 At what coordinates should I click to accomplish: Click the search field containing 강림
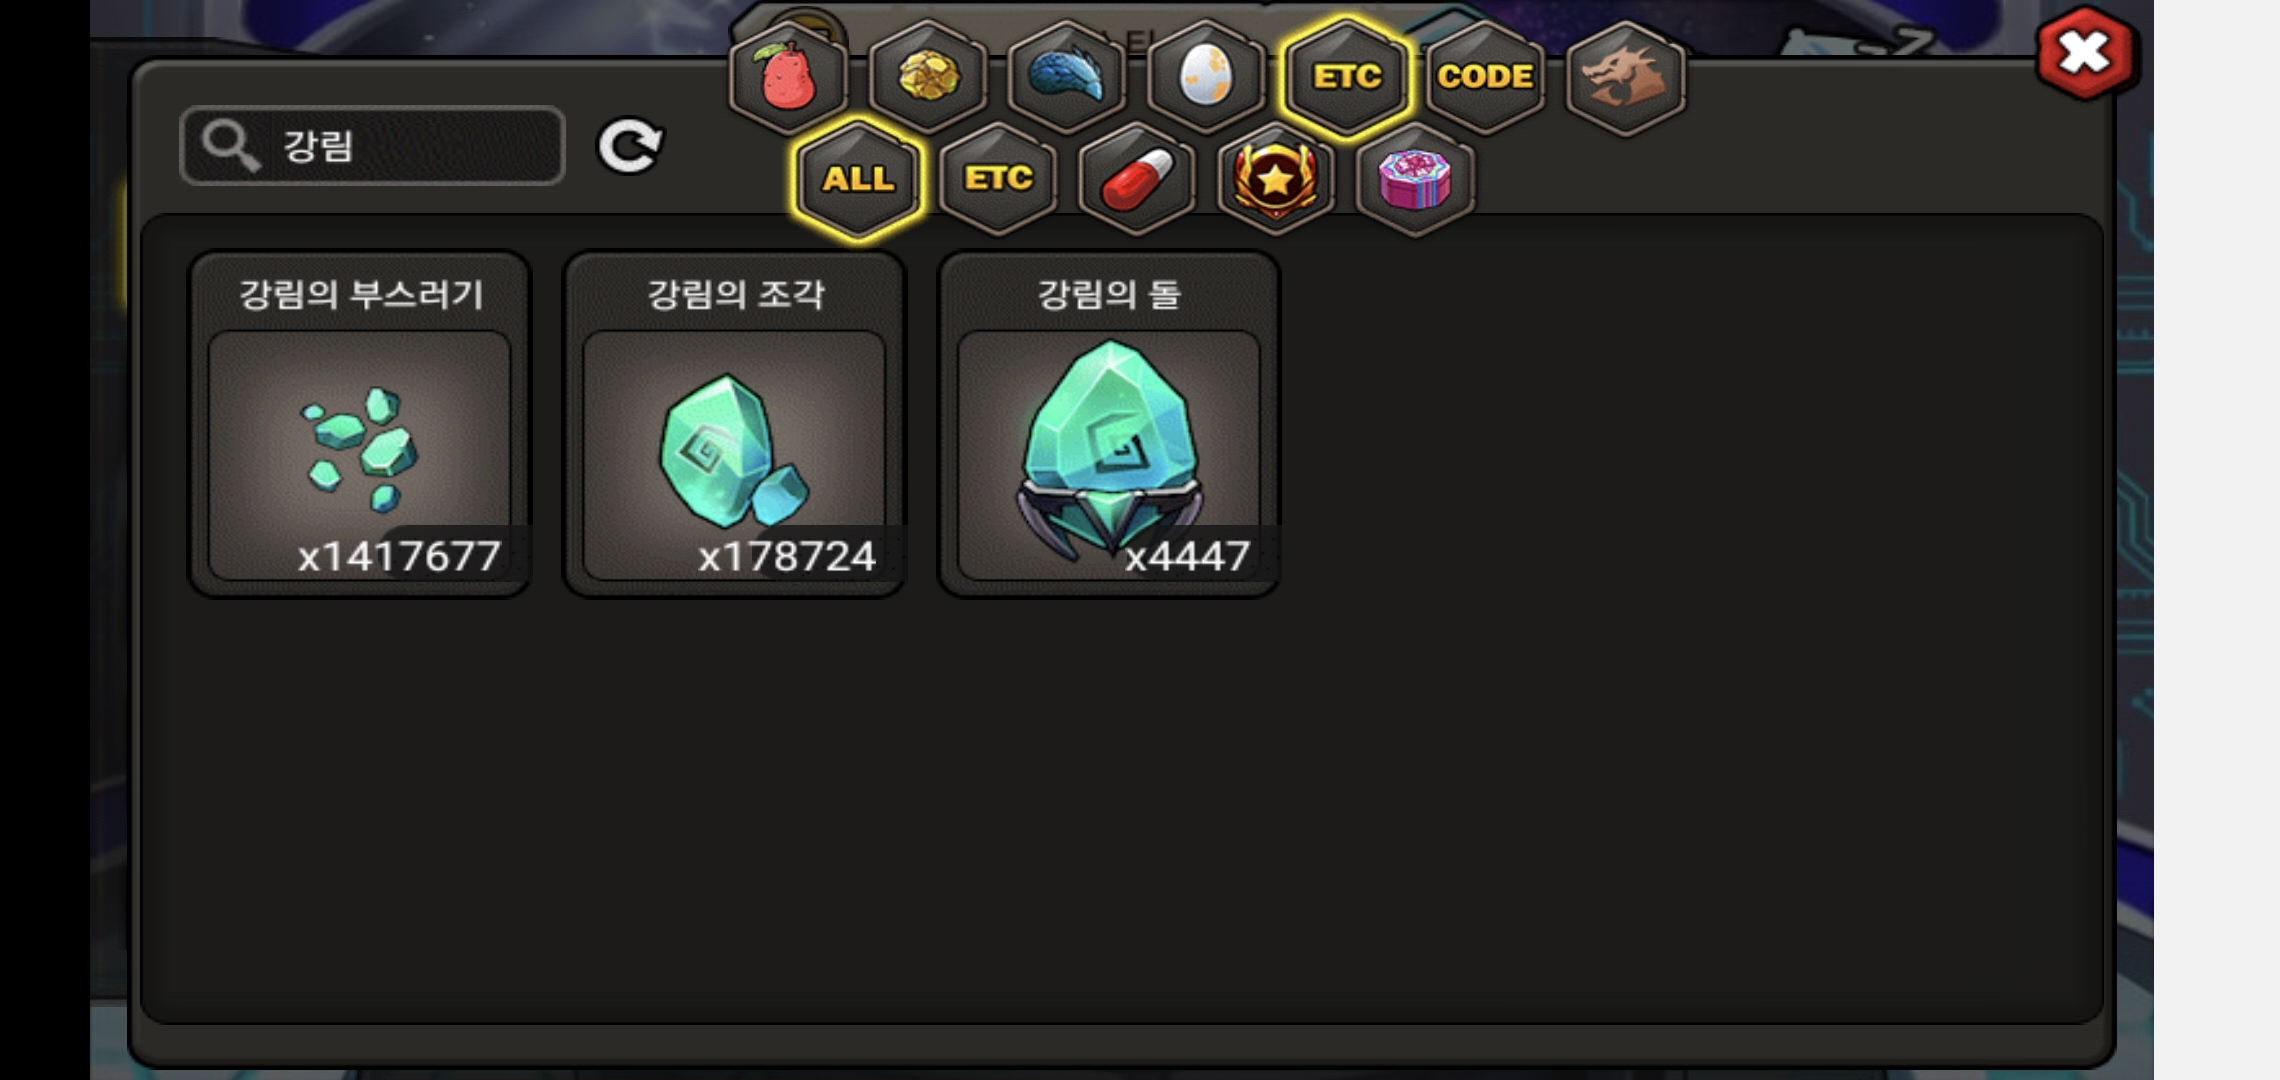[372, 146]
